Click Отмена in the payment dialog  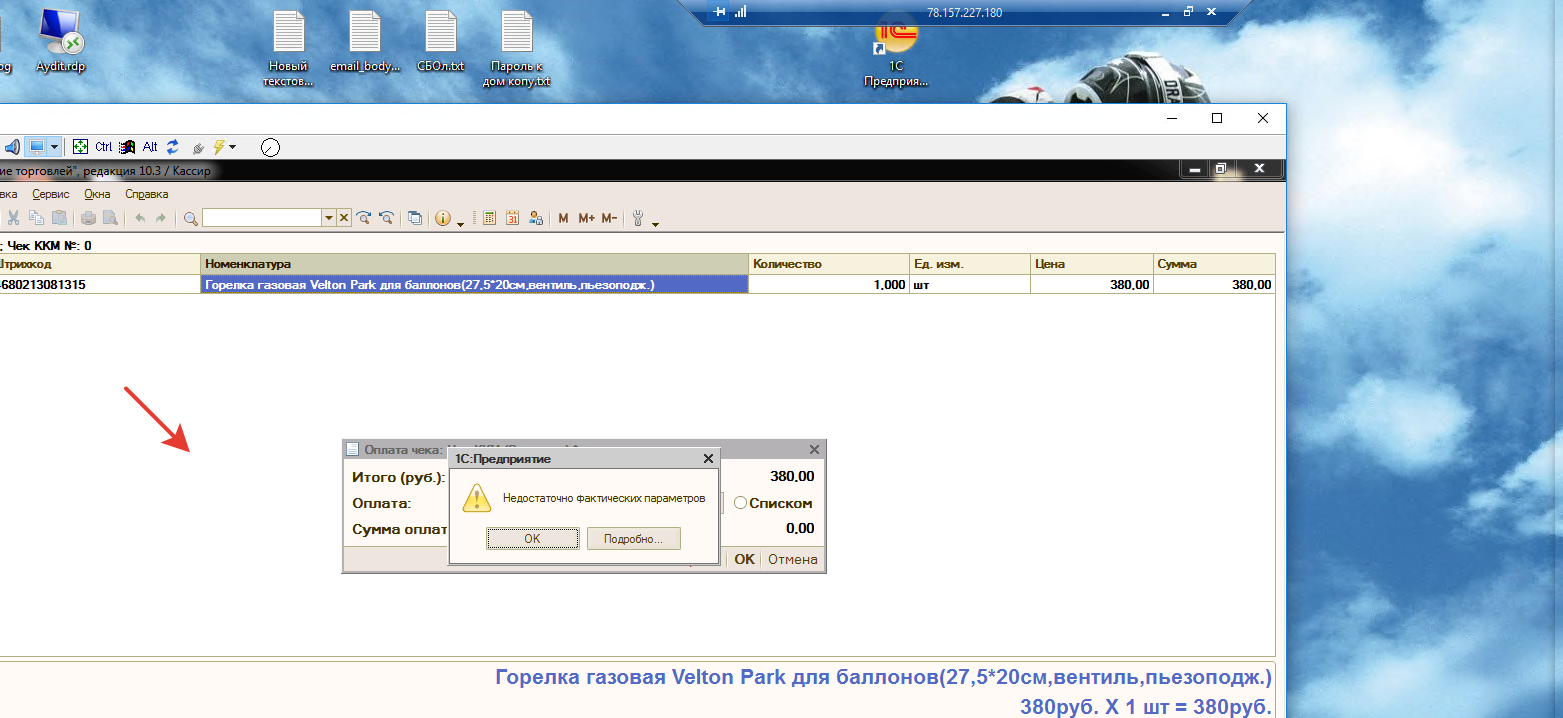pyautogui.click(x=793, y=559)
